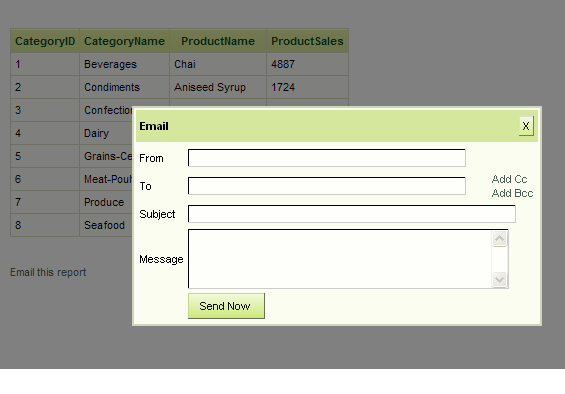Select the Seafood category cell
Screen dimensions: 565x394
[x=106, y=225]
